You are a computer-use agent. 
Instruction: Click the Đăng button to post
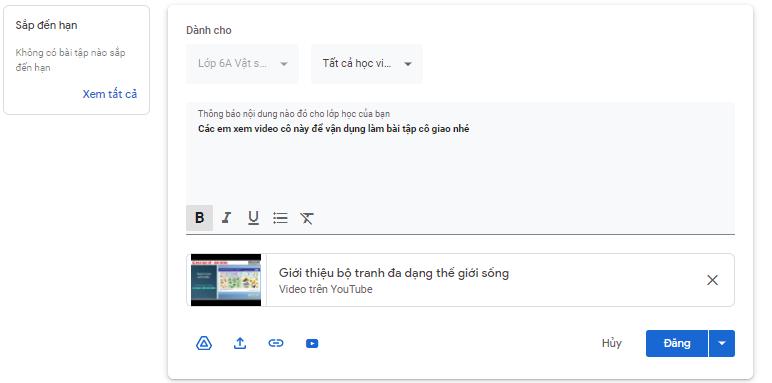point(676,343)
